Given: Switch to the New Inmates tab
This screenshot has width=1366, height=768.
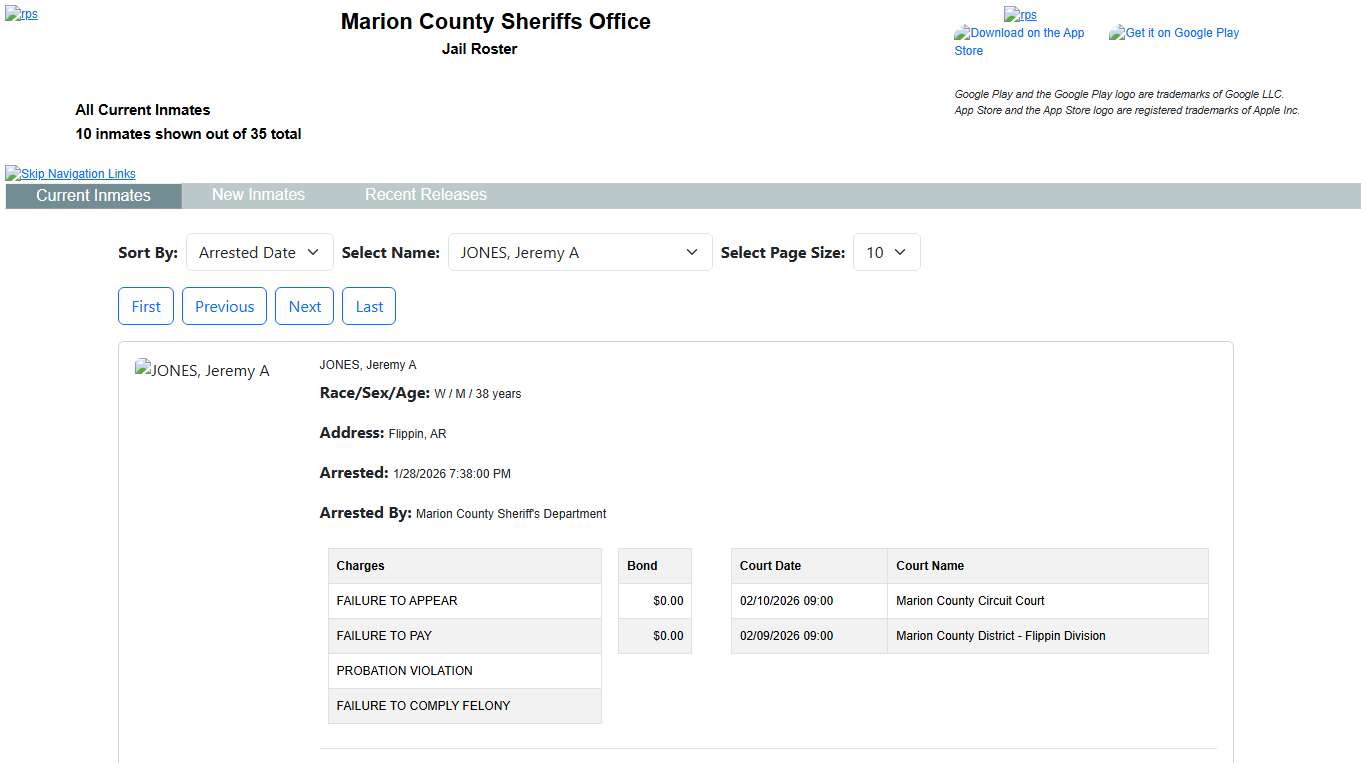Looking at the screenshot, I should (x=258, y=195).
